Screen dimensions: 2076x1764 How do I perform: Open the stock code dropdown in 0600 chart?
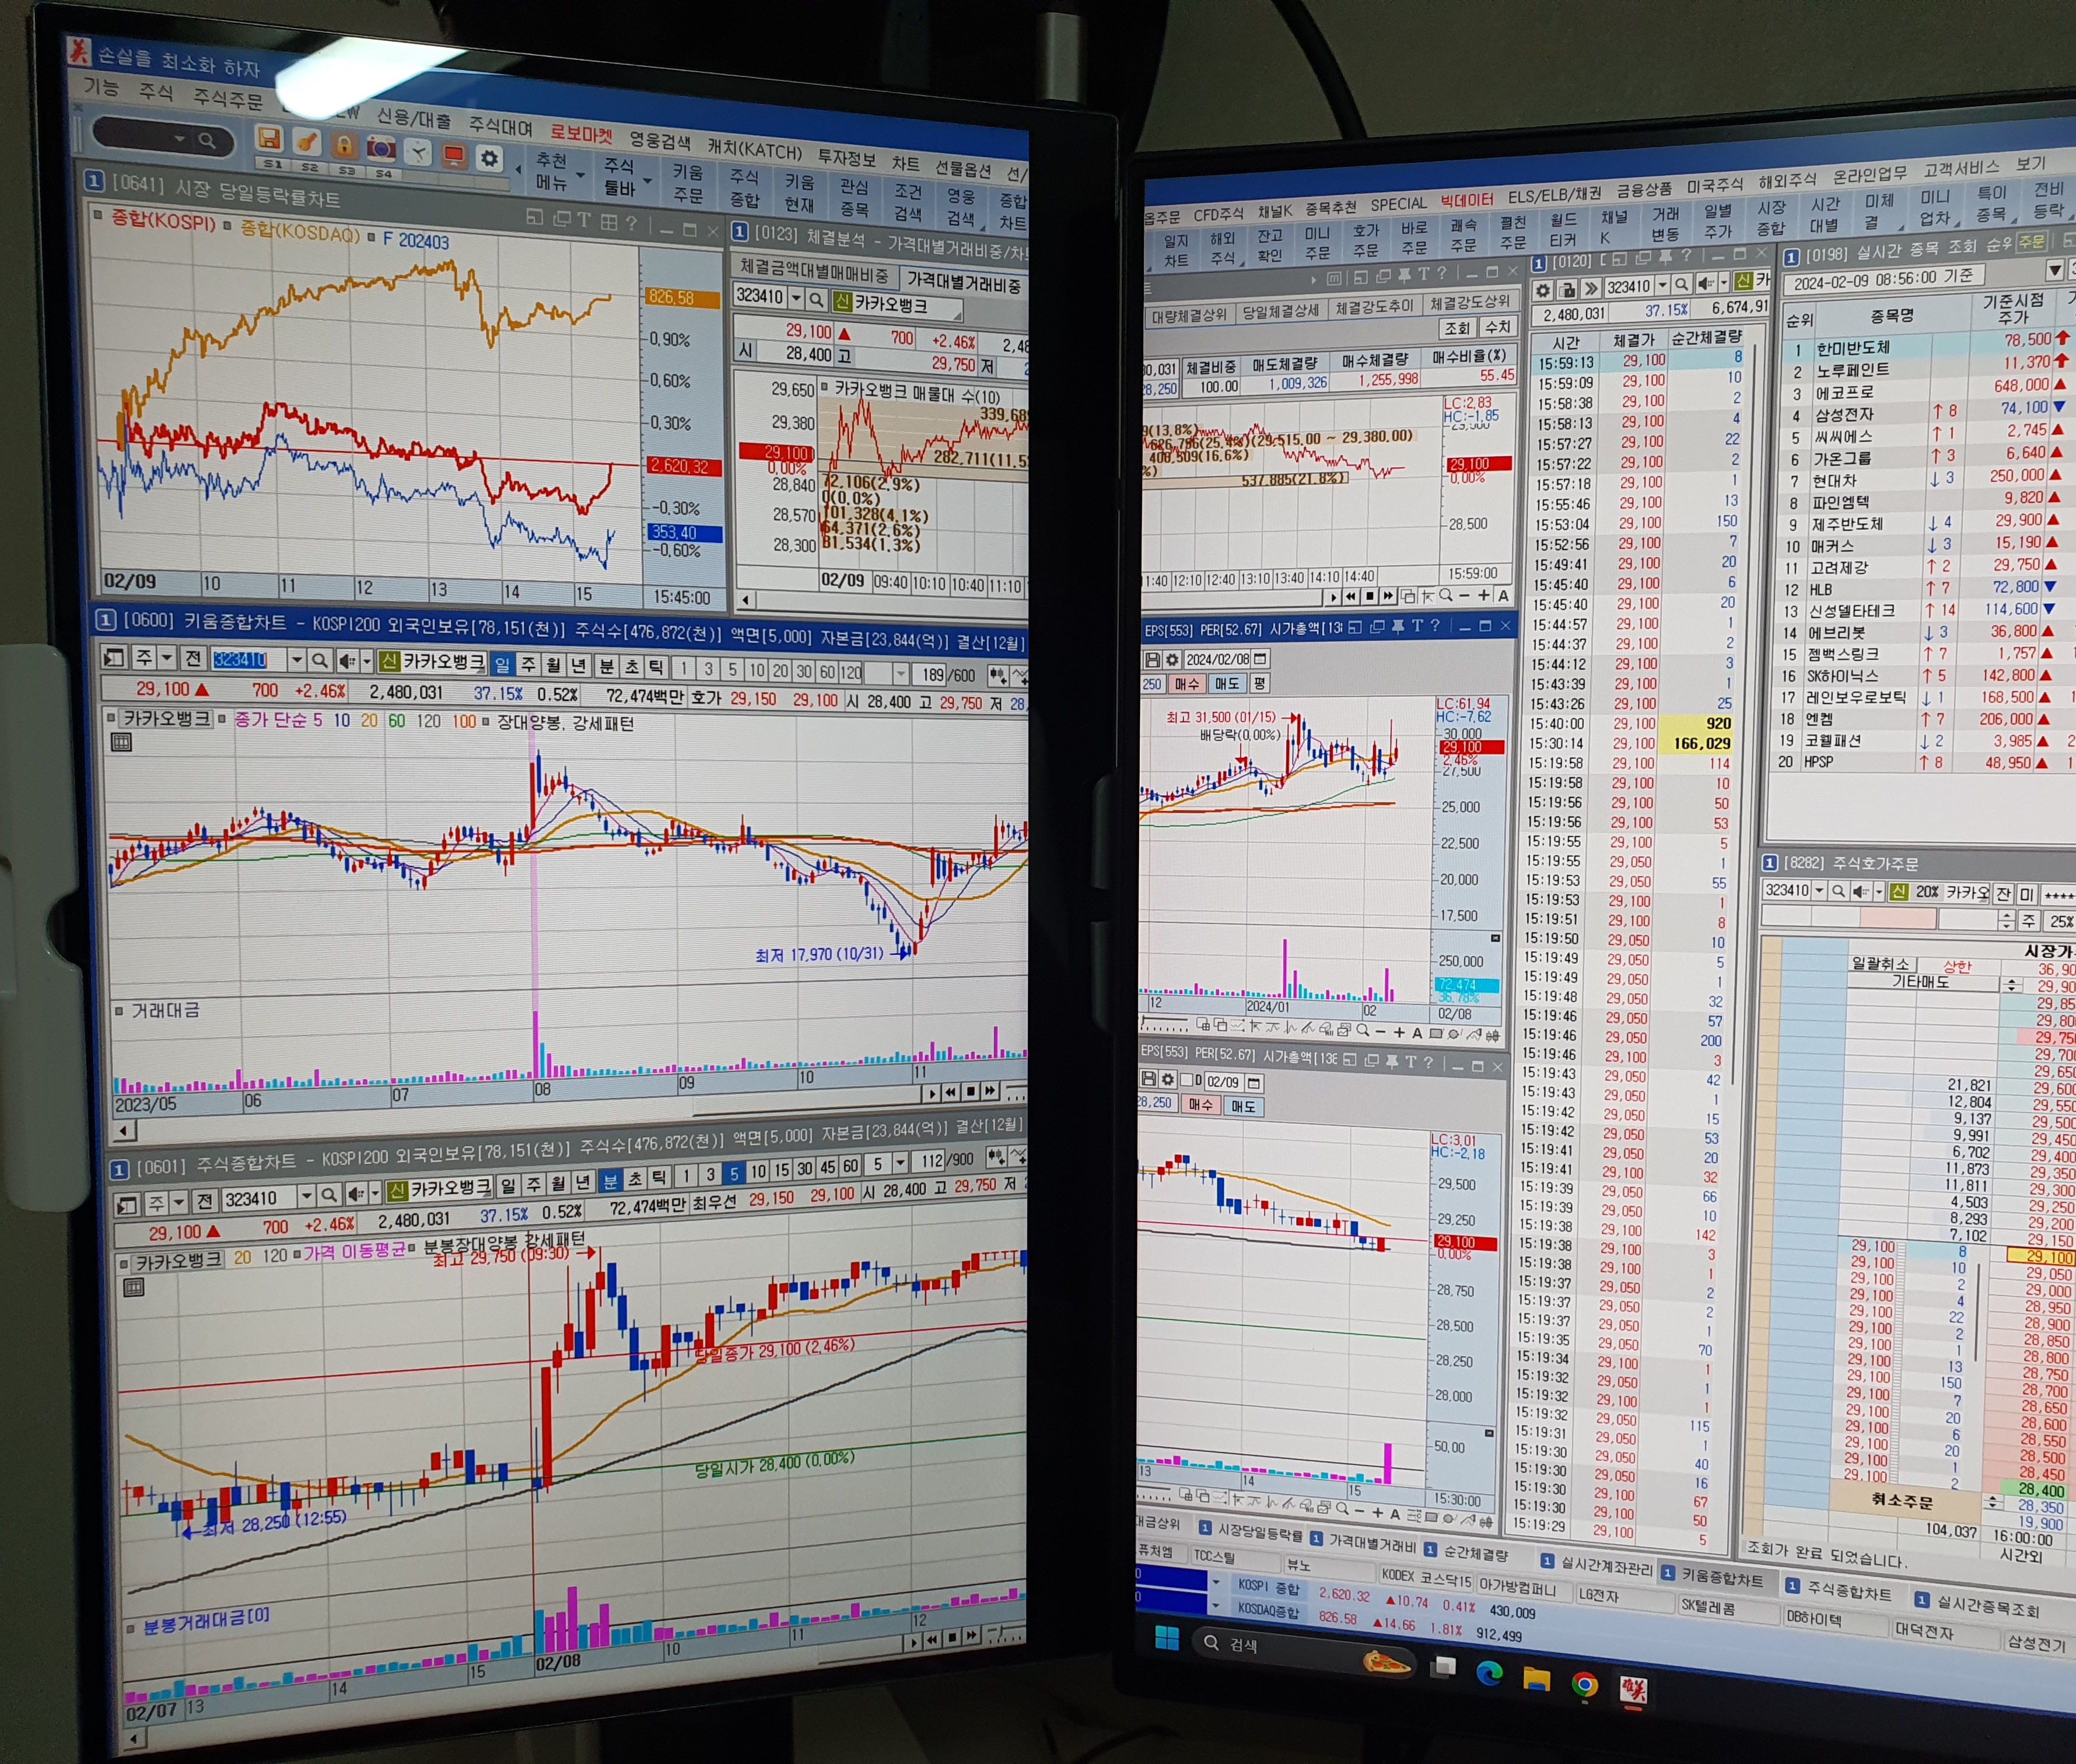point(296,660)
